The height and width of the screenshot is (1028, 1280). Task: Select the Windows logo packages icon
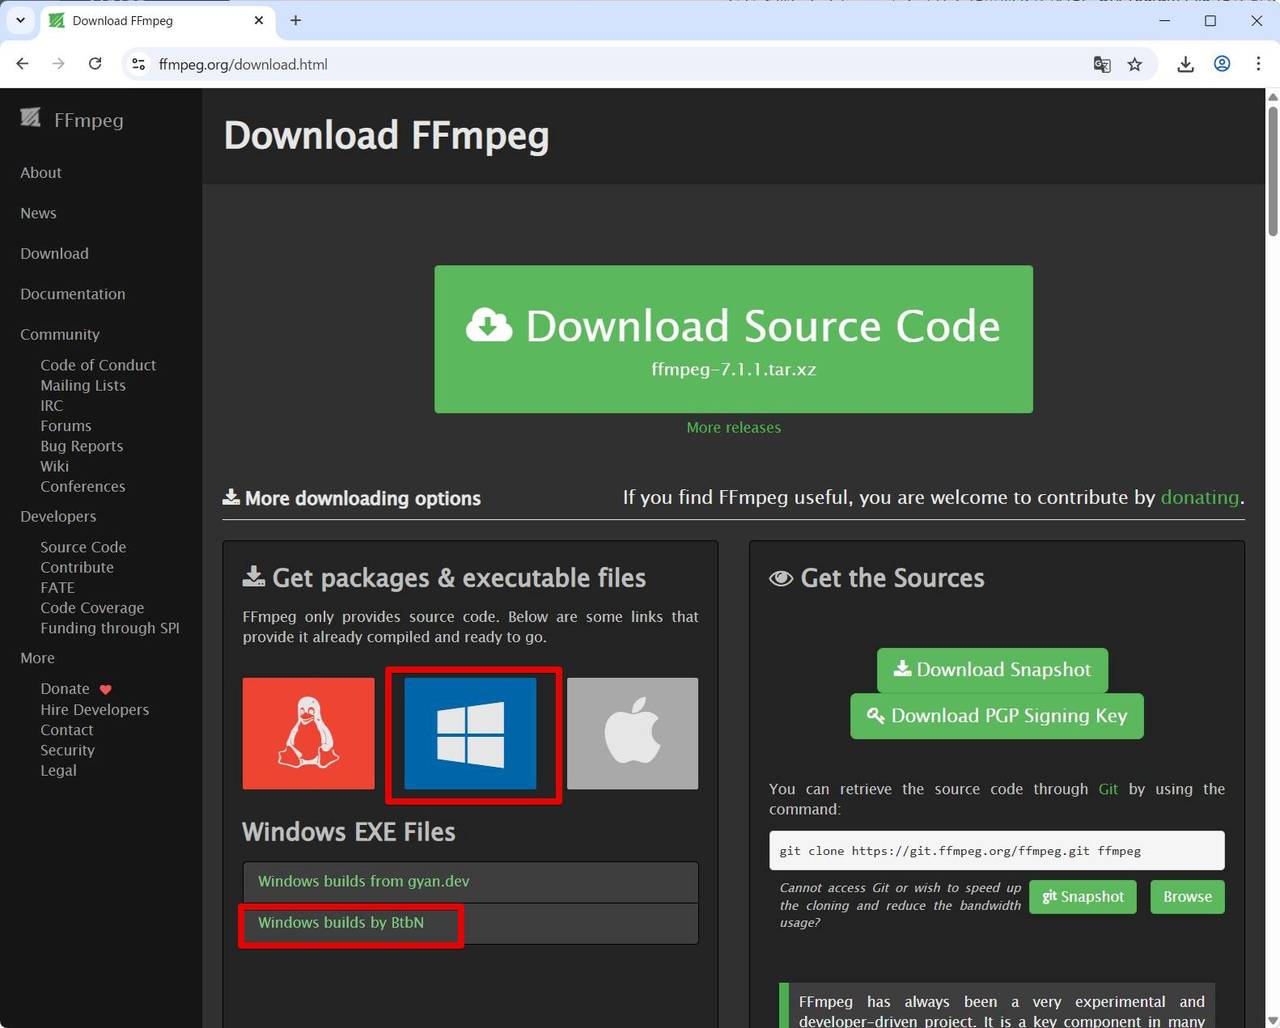click(x=470, y=733)
